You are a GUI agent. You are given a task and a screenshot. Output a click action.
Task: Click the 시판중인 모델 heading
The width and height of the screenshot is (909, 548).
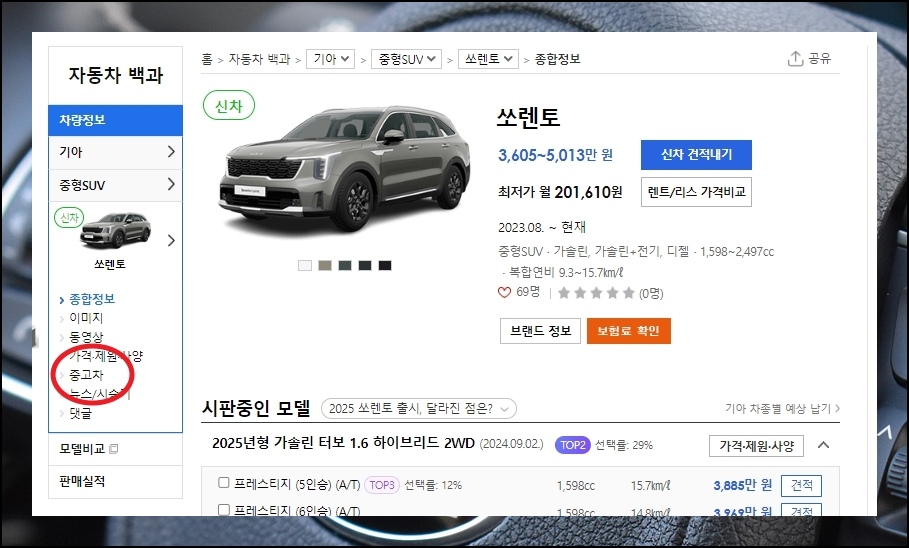click(256, 408)
